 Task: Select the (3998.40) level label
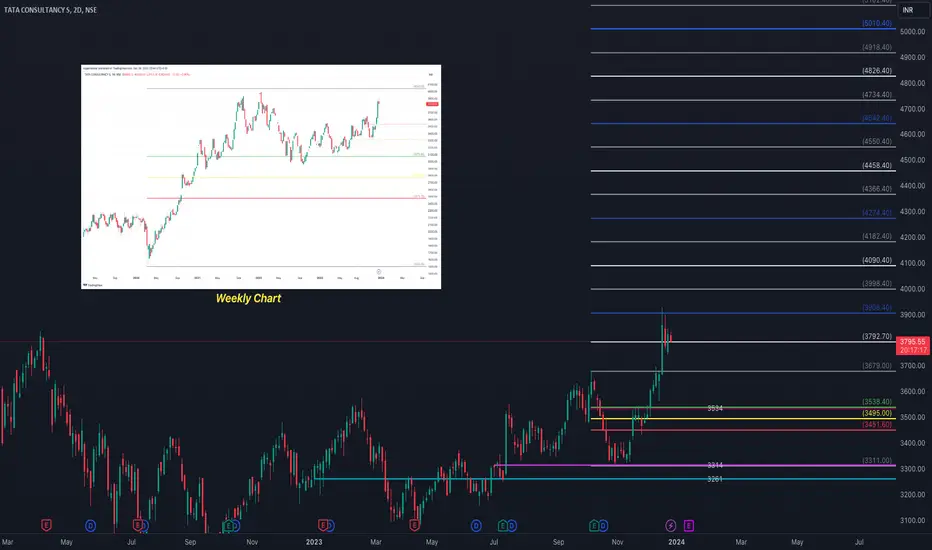(877, 284)
